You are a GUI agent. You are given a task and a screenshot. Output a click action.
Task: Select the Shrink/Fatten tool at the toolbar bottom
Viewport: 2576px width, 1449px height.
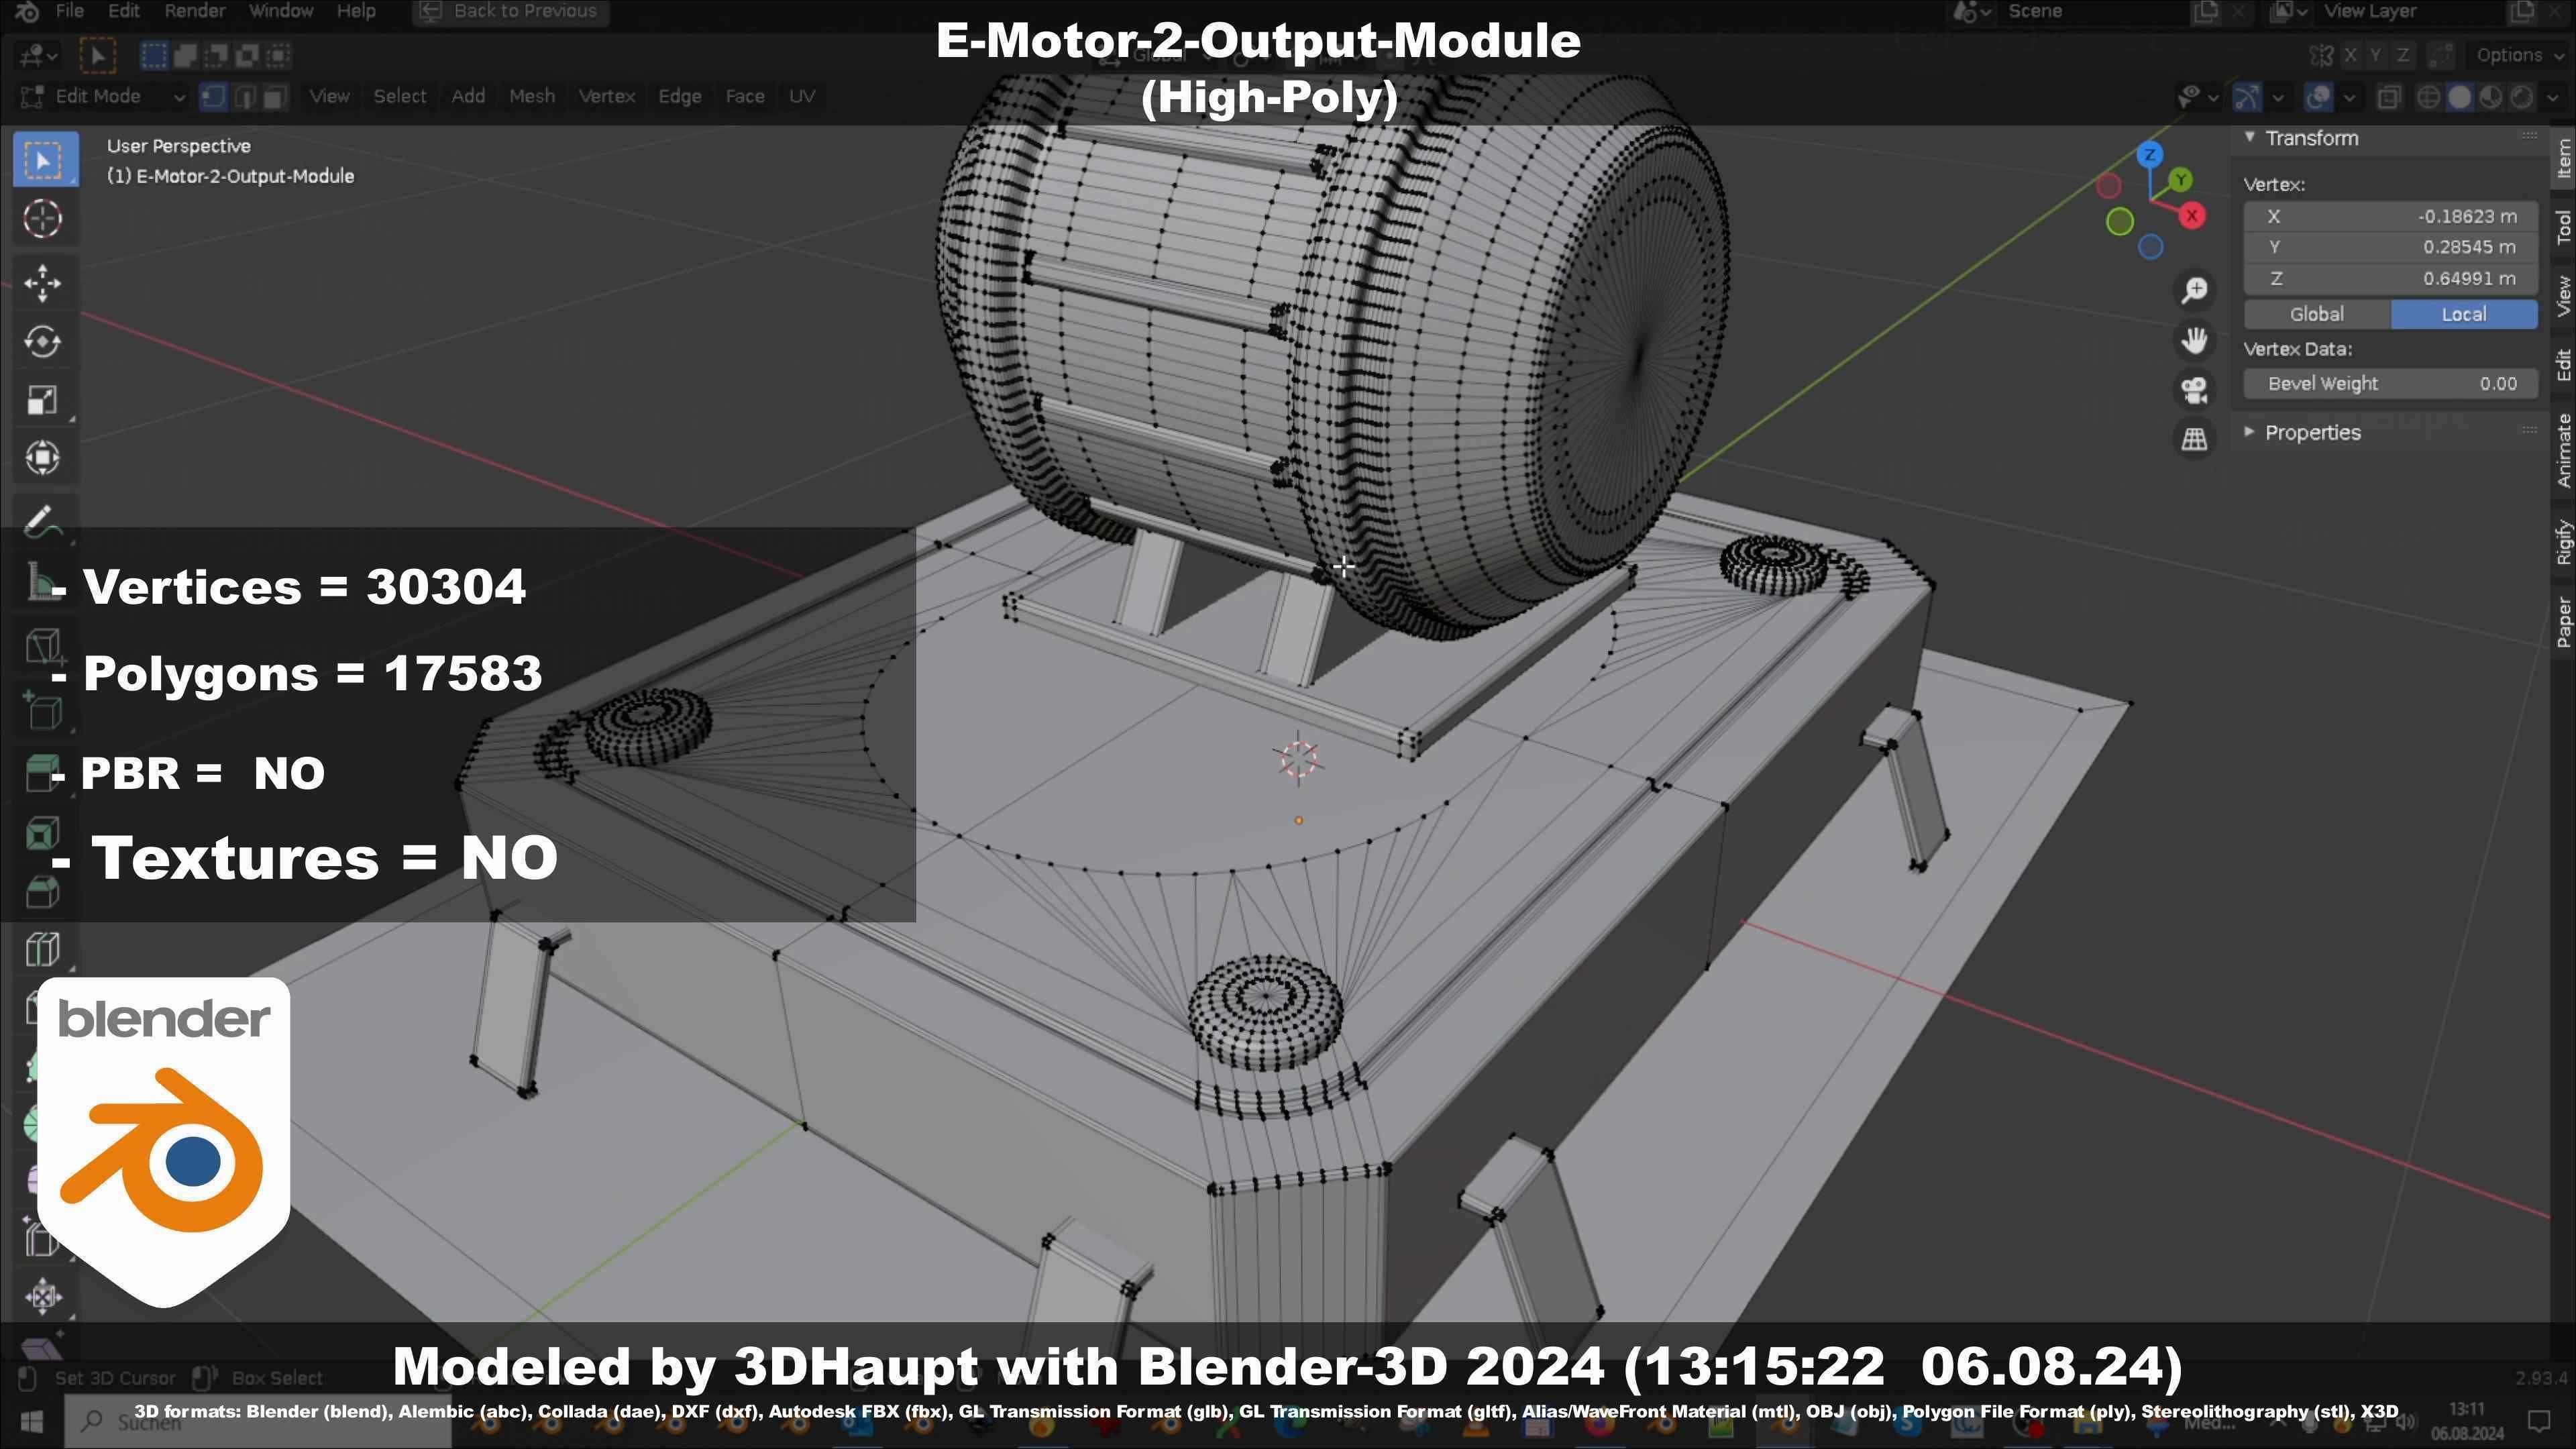tap(42, 1297)
